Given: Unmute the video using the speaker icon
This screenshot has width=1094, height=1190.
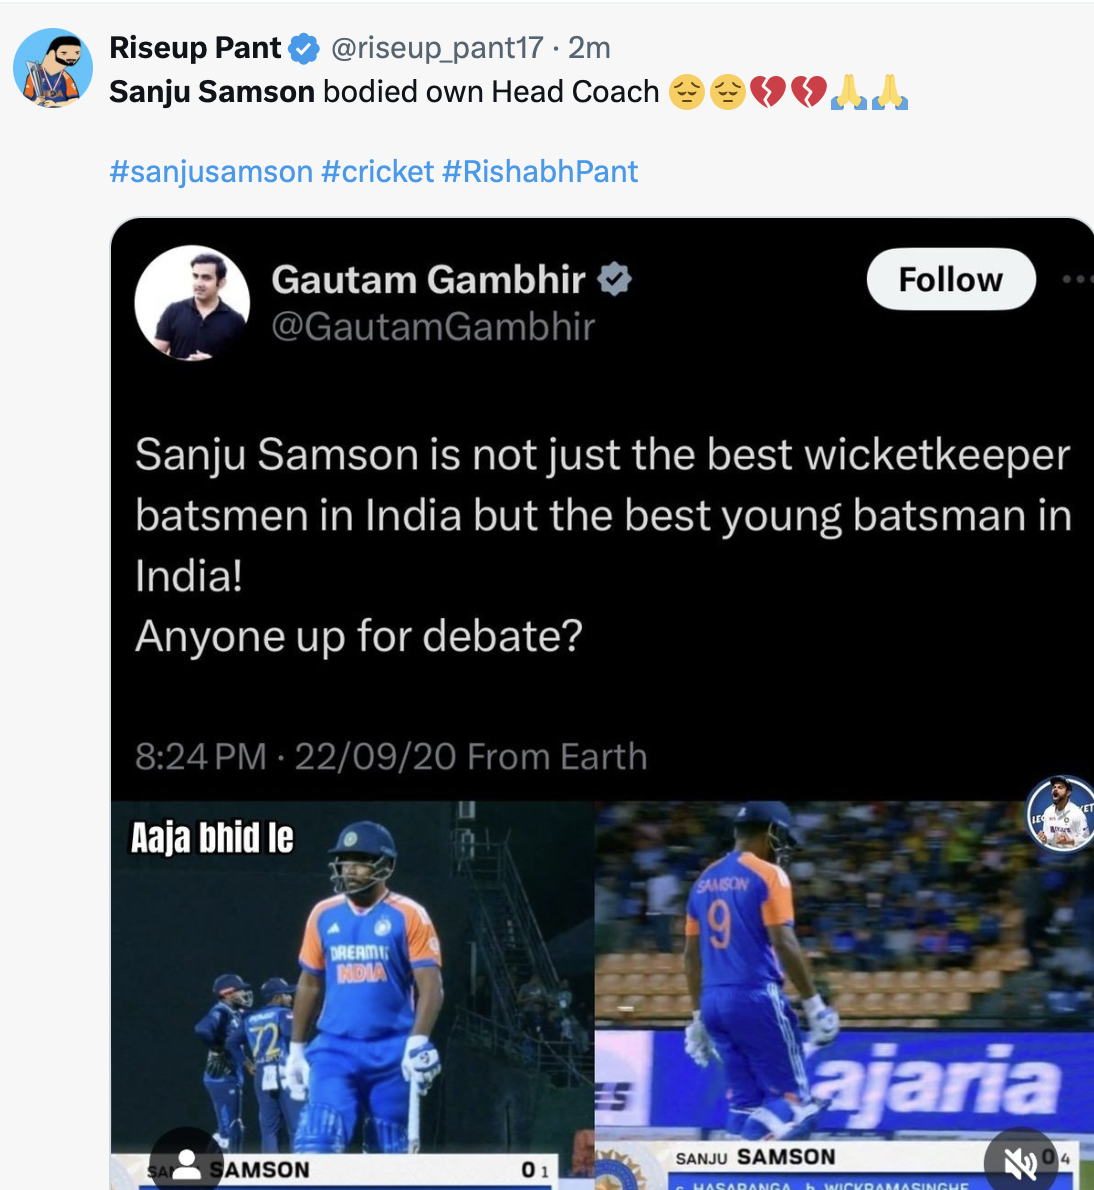Looking at the screenshot, I should (1020, 1163).
